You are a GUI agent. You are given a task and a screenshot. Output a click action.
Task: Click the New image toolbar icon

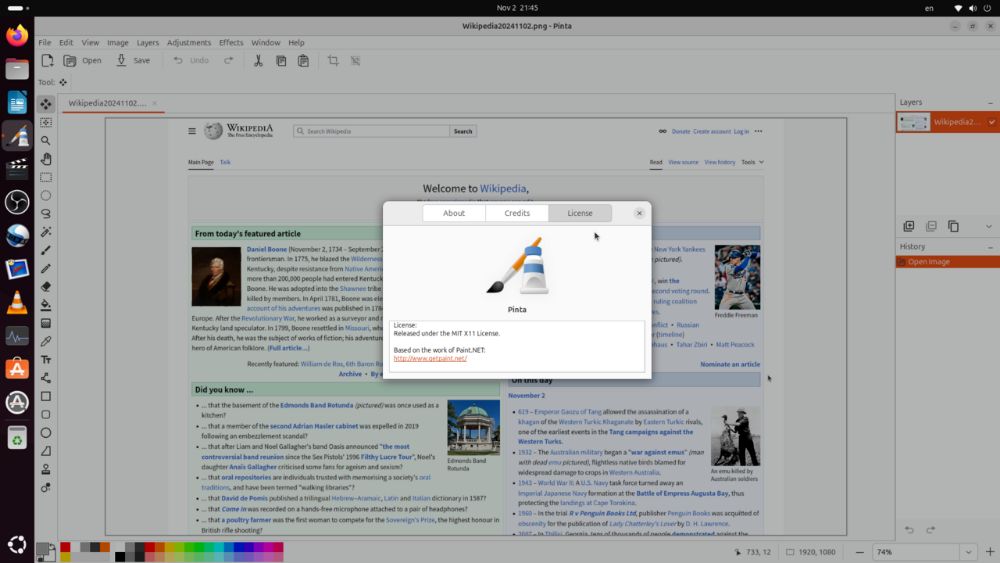pos(47,61)
